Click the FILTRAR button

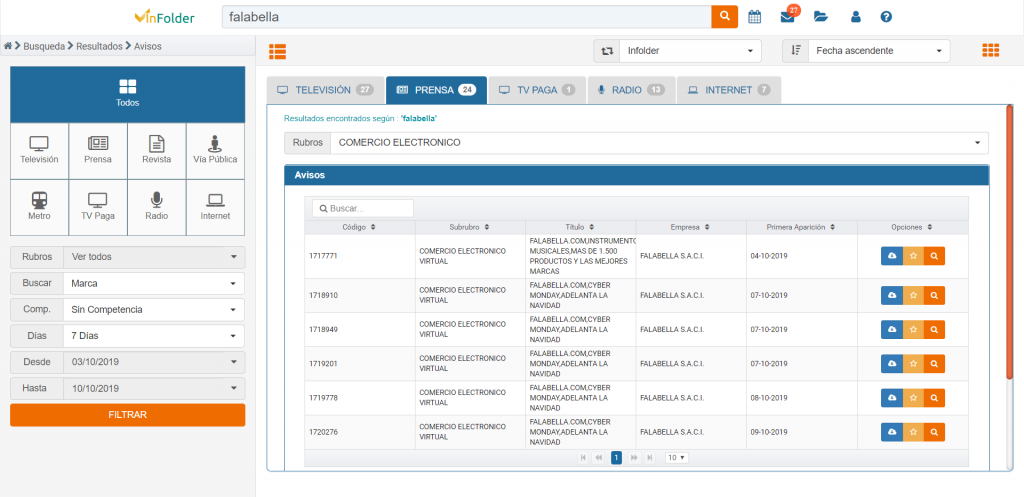pos(127,415)
